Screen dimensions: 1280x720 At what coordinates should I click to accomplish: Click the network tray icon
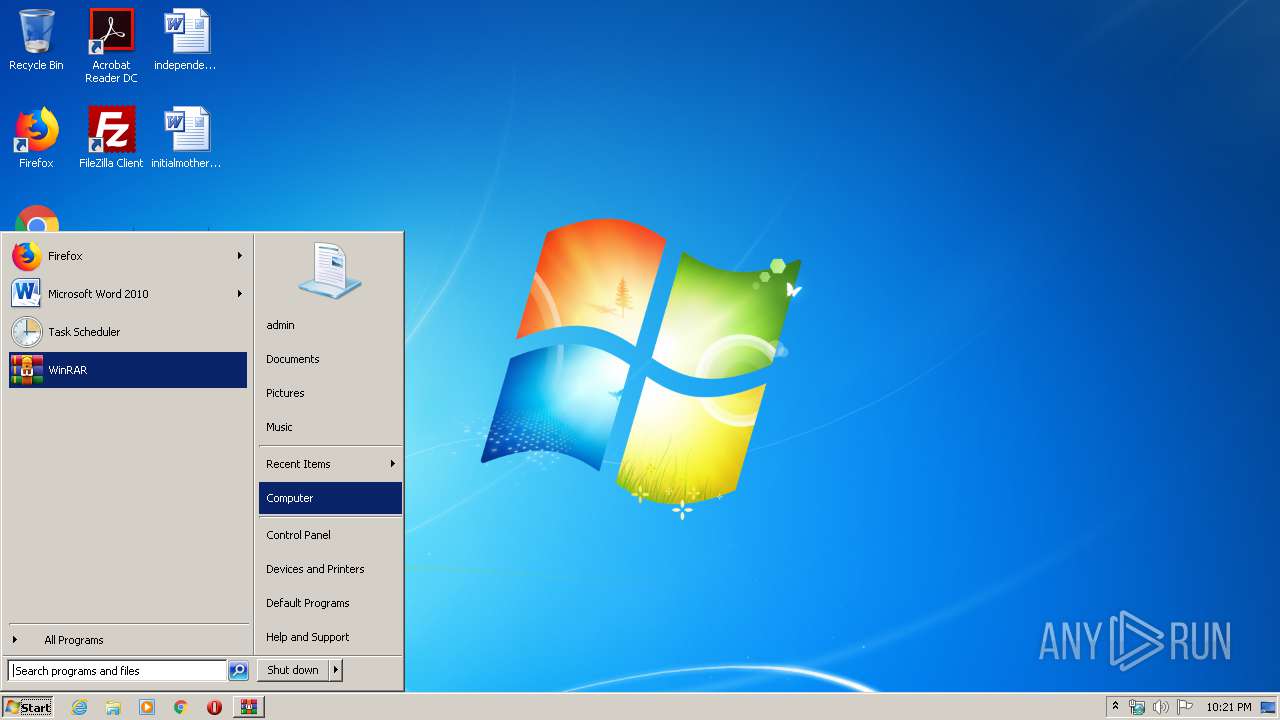pos(1137,707)
